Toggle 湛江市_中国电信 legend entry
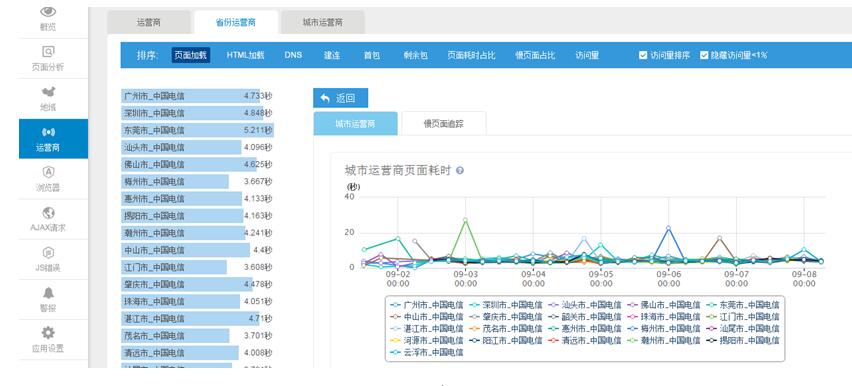This screenshot has width=852, height=386. click(427, 329)
